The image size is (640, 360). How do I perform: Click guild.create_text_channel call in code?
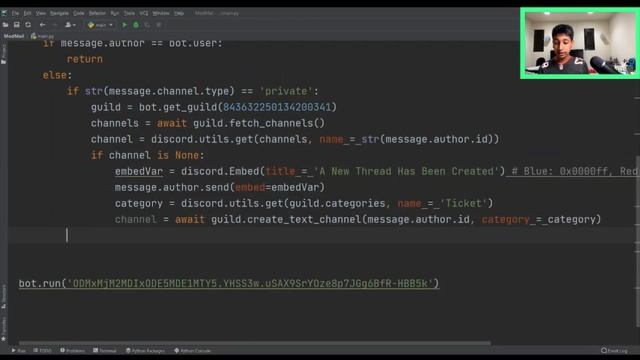click(x=286, y=219)
